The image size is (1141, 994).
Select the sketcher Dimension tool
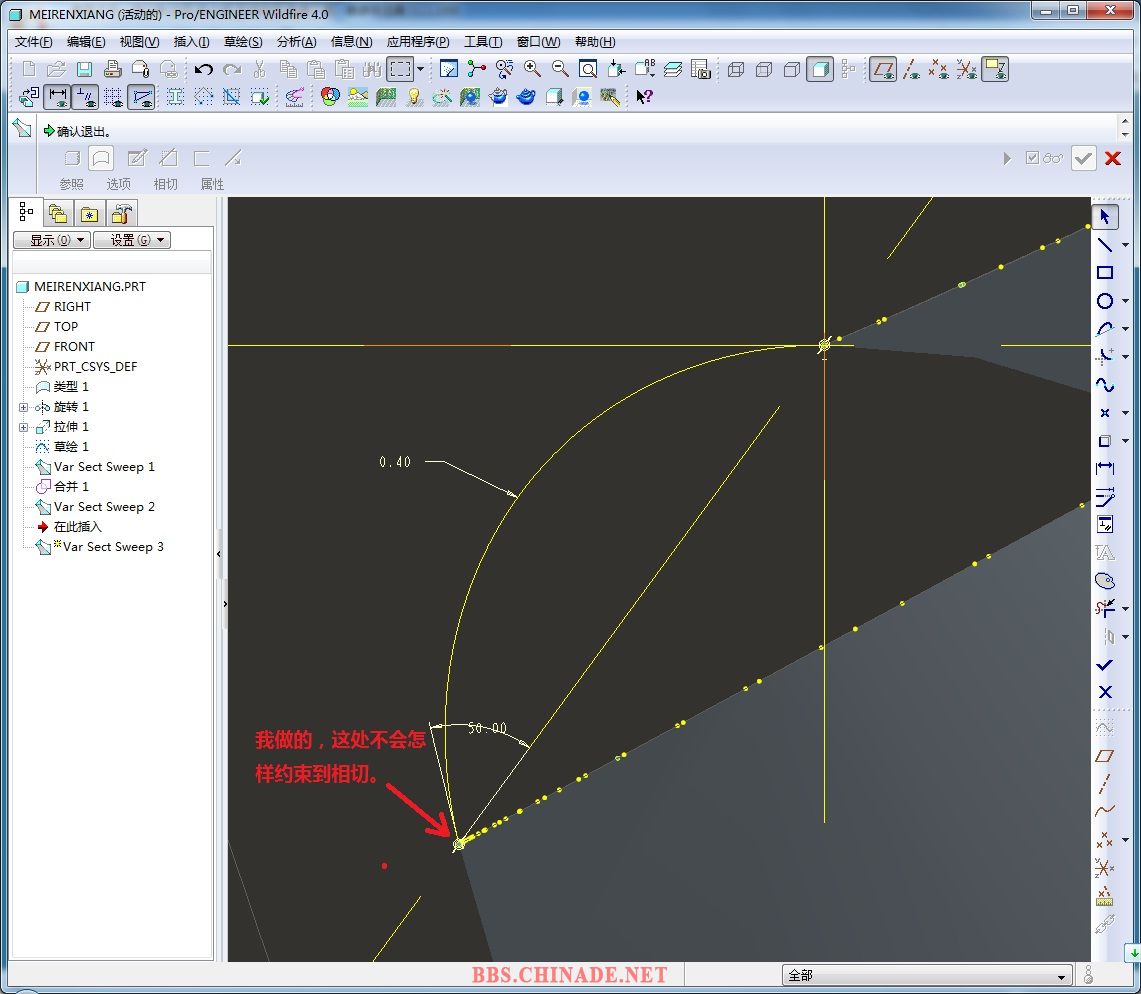coord(1105,468)
